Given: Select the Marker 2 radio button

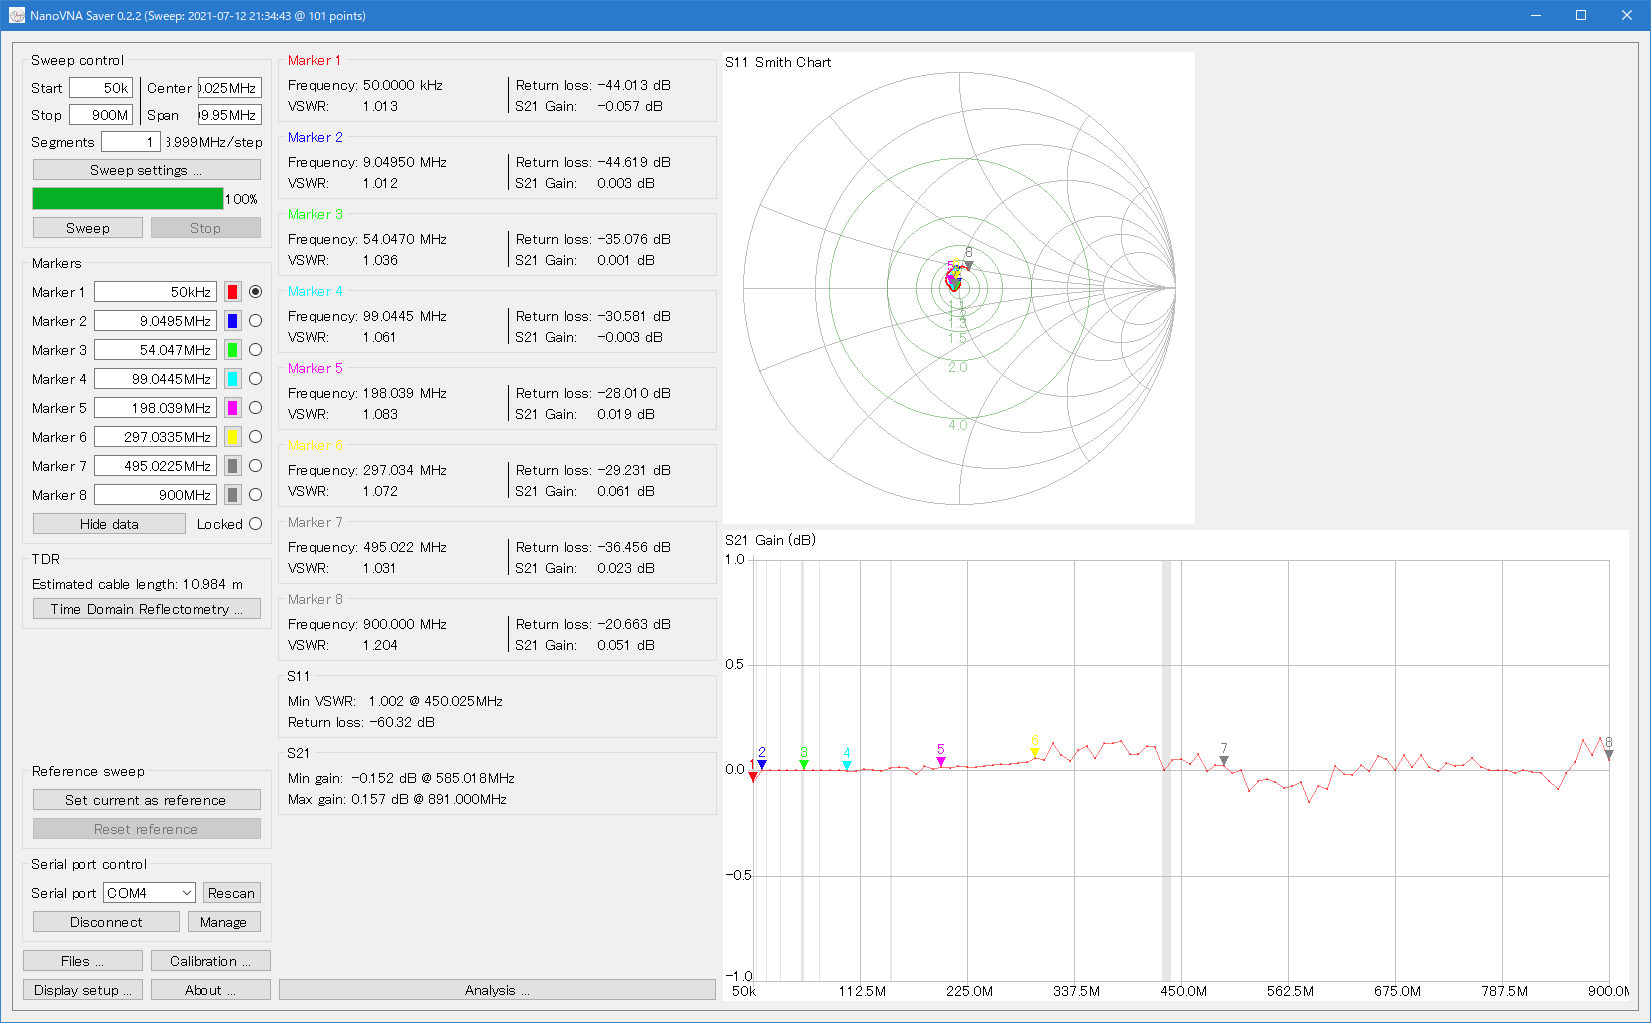Looking at the screenshot, I should (256, 321).
